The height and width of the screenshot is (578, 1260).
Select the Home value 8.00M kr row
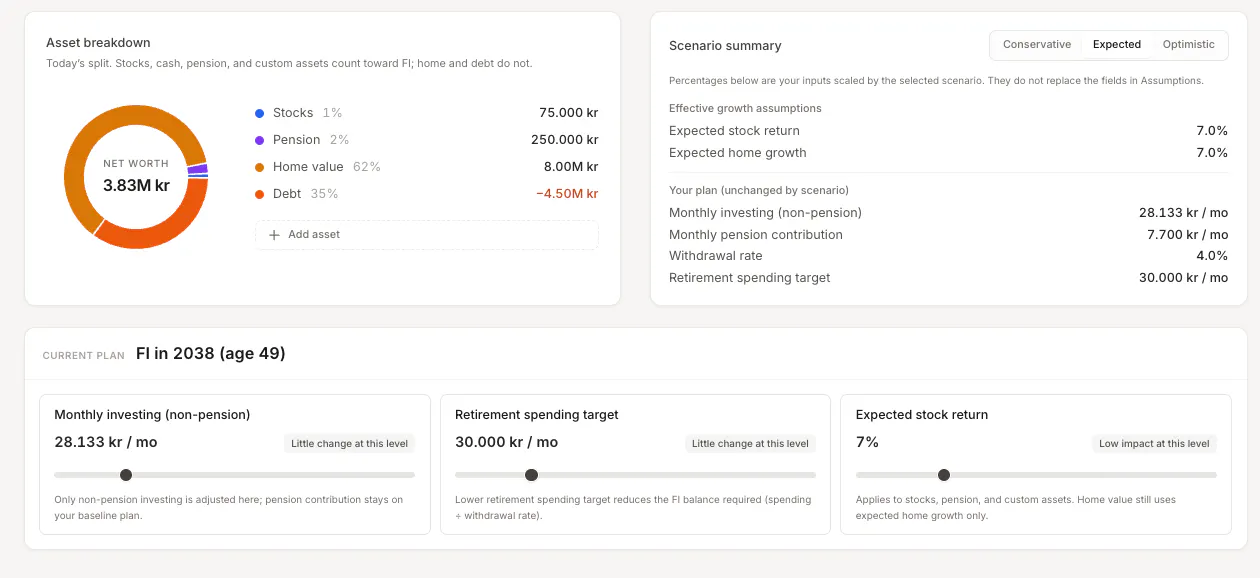click(427, 167)
